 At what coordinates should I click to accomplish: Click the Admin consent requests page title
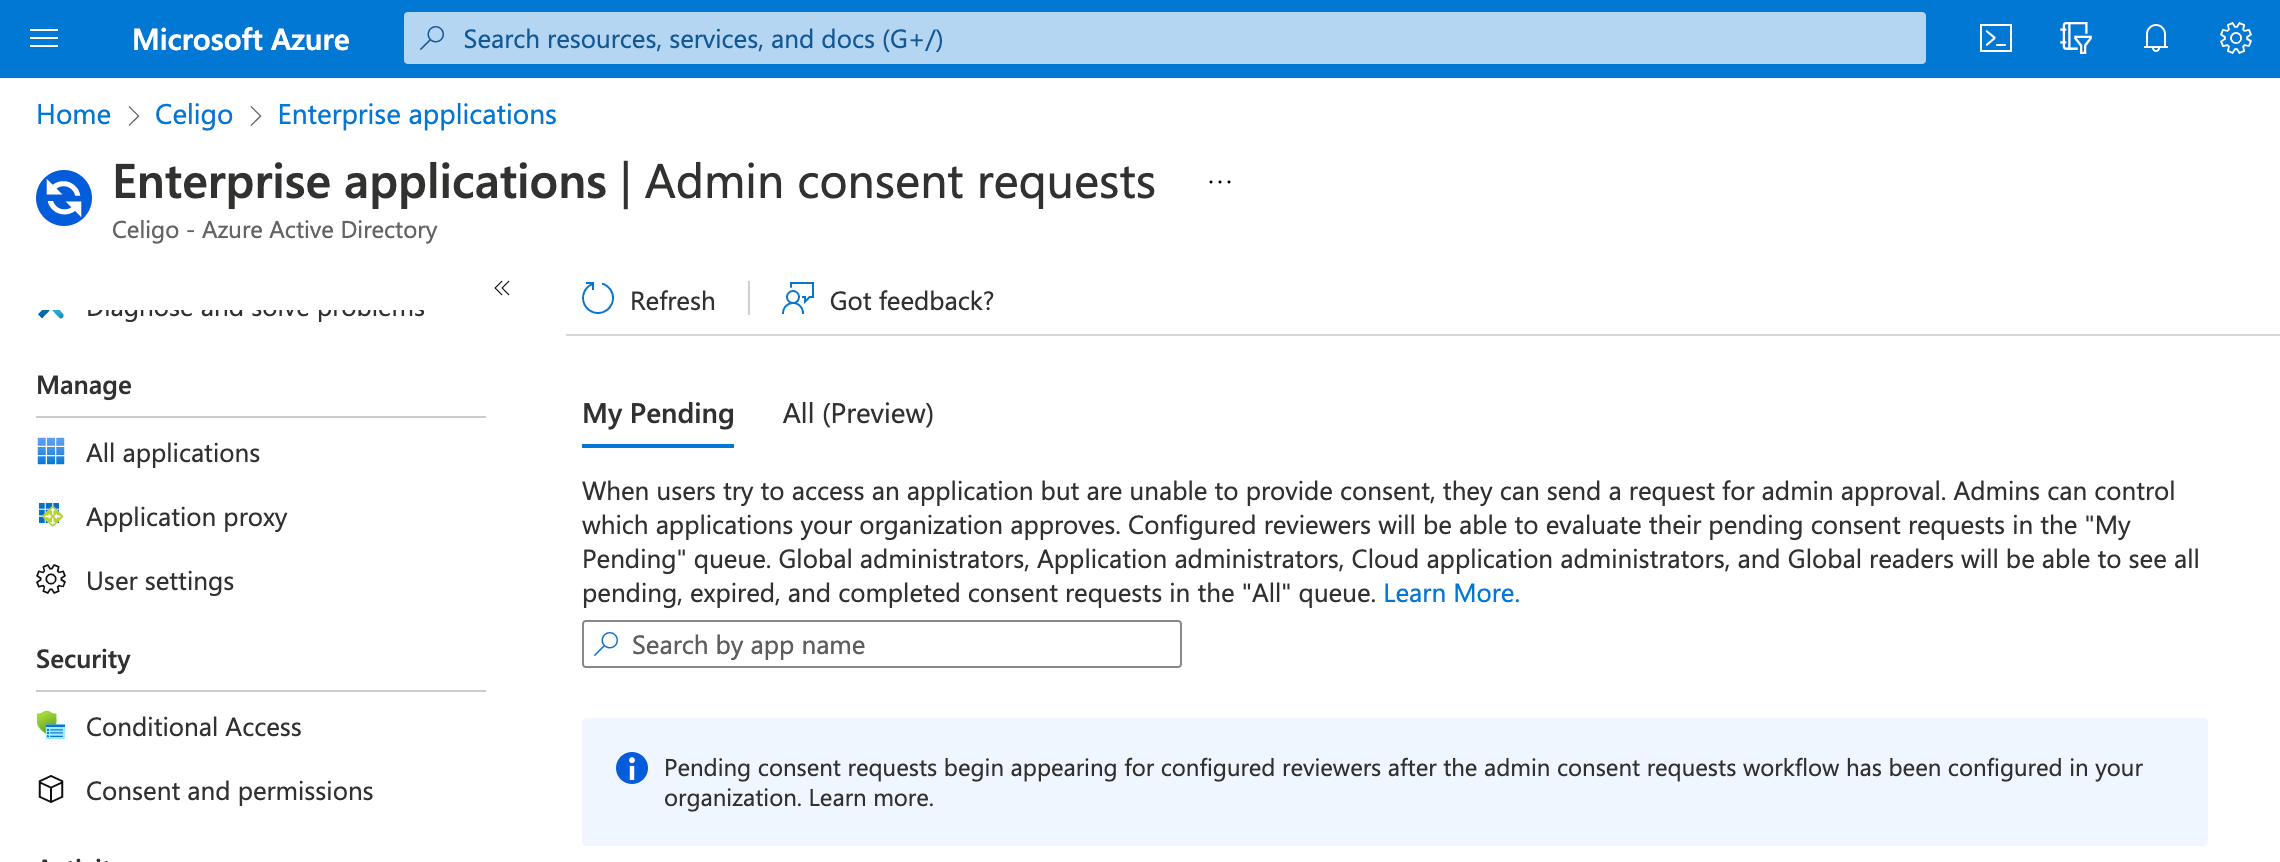900,182
